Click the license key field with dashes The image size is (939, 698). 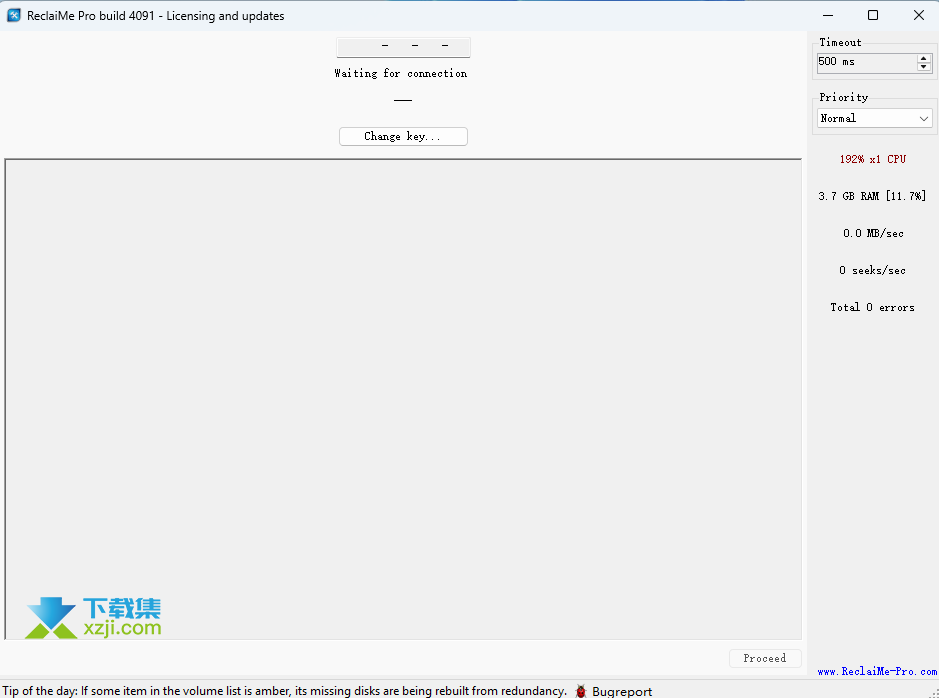coord(403,47)
